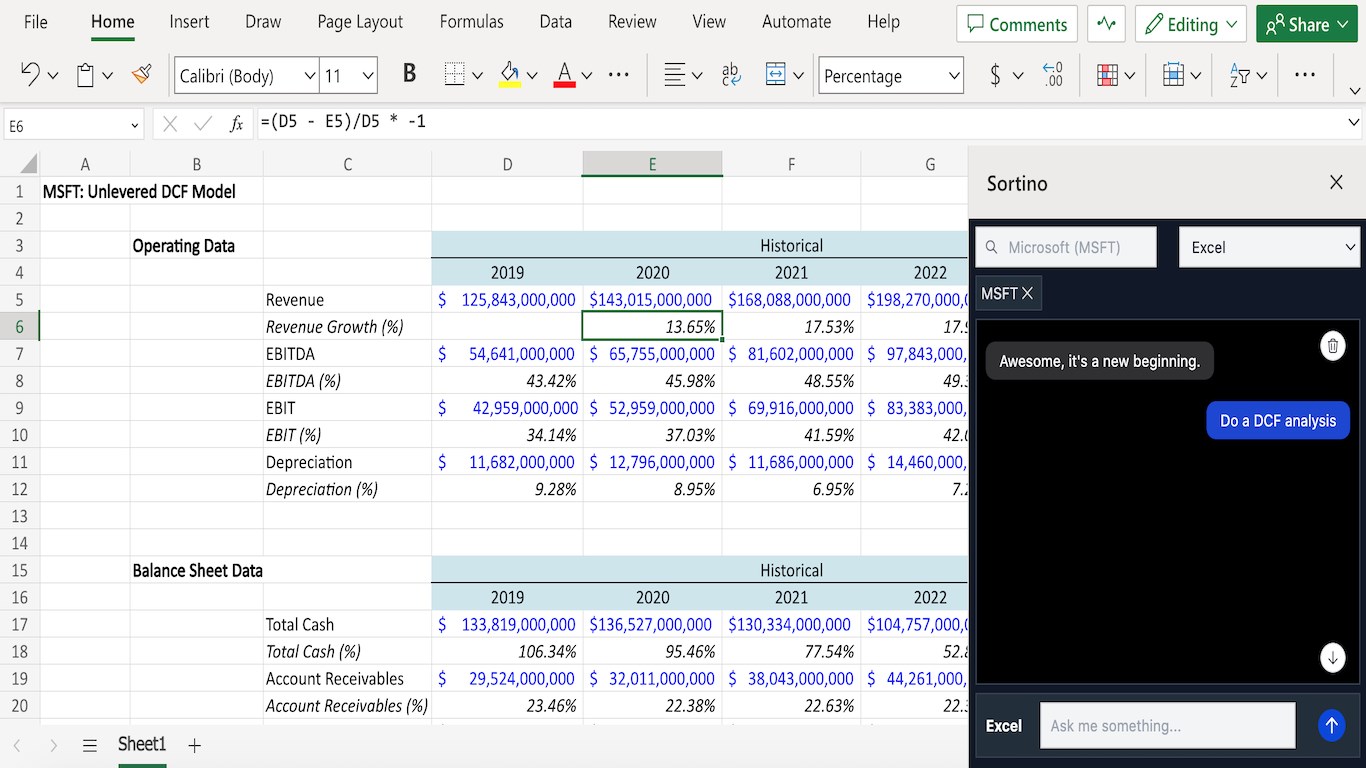Select cell with Revenue $125,843,000,000
Screen dimensions: 1366x768
pyautogui.click(x=507, y=299)
